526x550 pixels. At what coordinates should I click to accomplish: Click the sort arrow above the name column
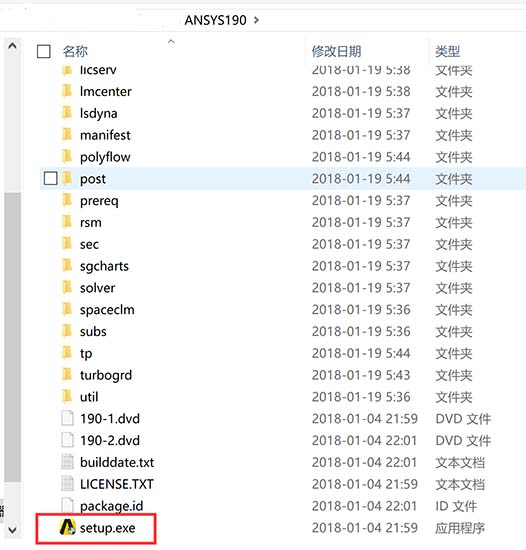(171, 41)
